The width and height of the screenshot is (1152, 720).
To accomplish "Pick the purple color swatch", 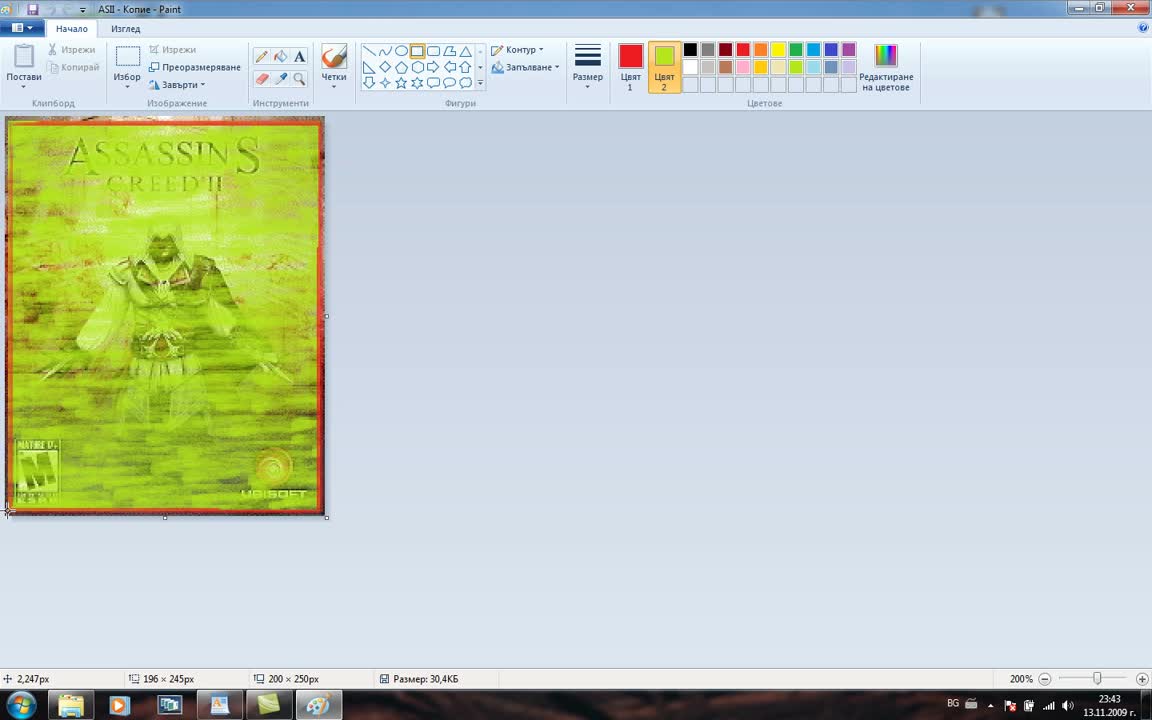I will (849, 49).
